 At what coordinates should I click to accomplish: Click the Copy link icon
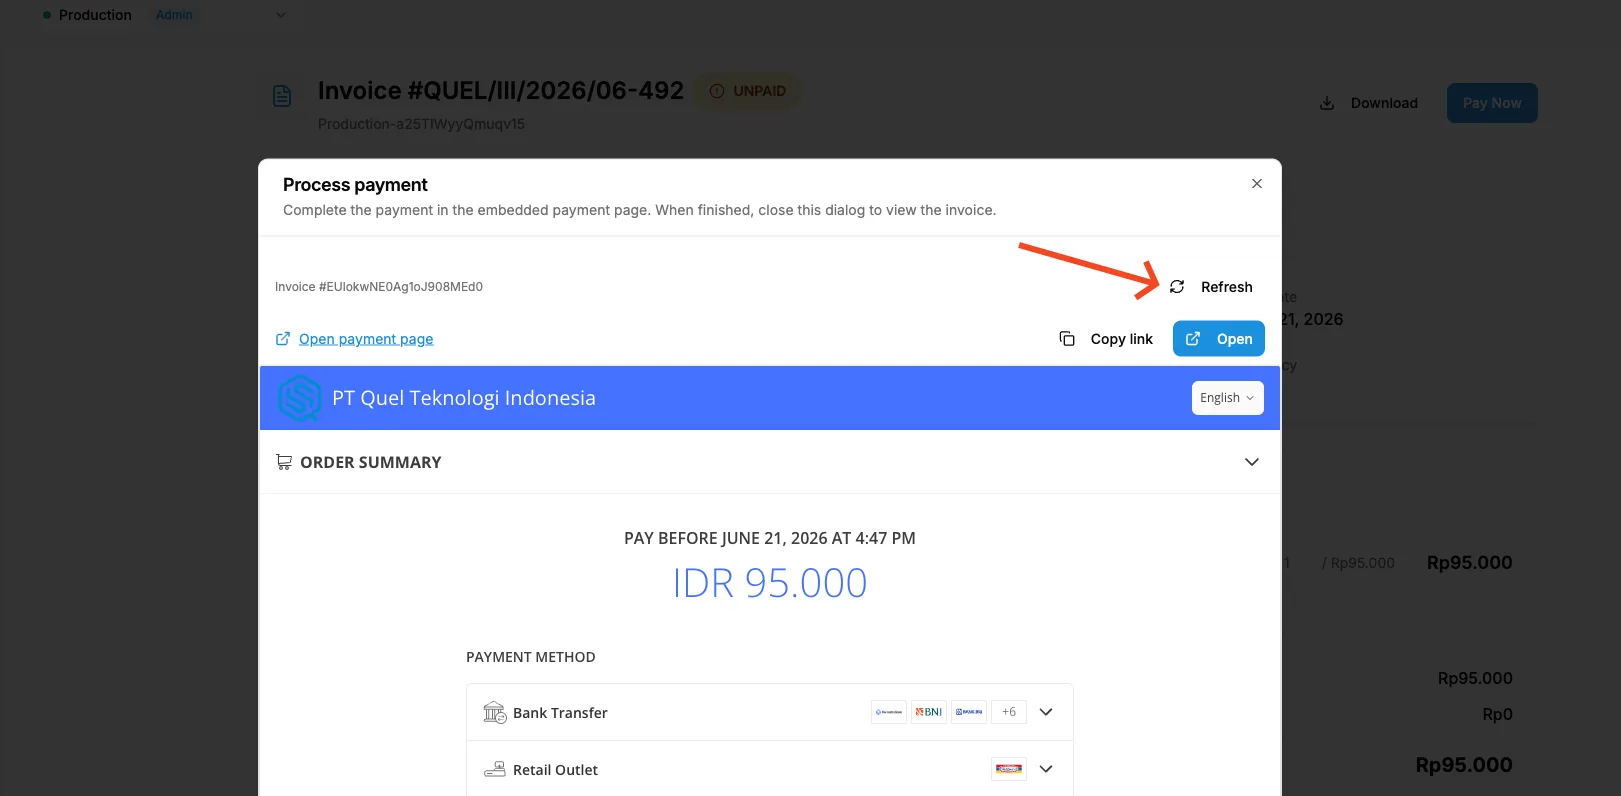click(1067, 339)
